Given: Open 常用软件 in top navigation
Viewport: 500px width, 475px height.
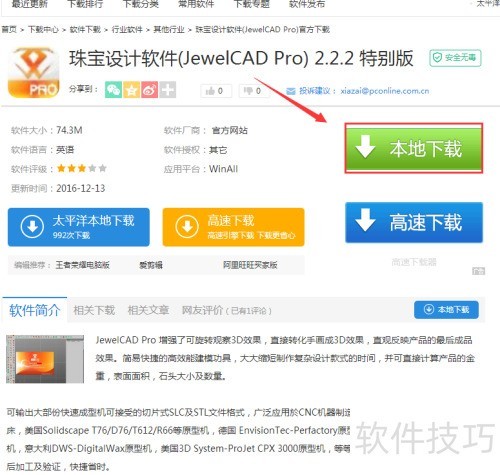Looking at the screenshot, I should (196, 4).
